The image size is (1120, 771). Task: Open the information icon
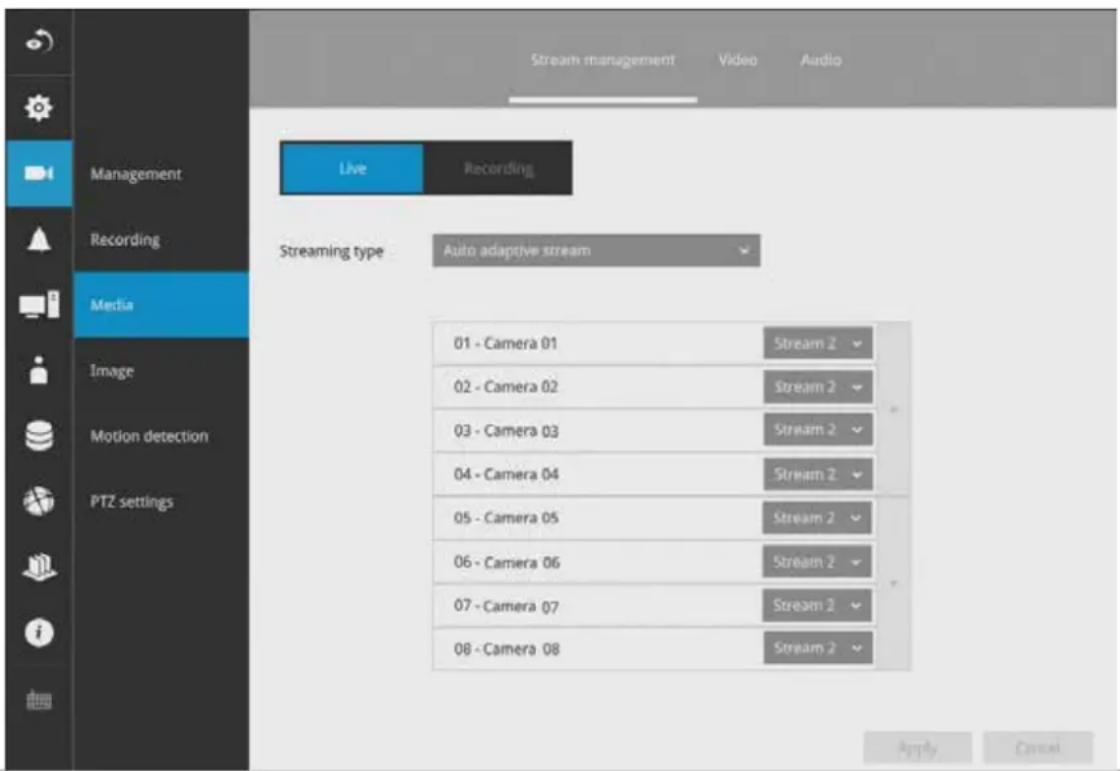pos(39,632)
